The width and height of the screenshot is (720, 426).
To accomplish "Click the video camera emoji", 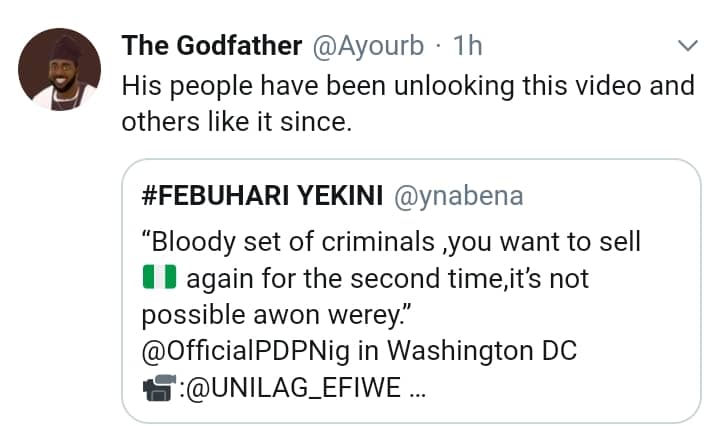I will coord(160,390).
